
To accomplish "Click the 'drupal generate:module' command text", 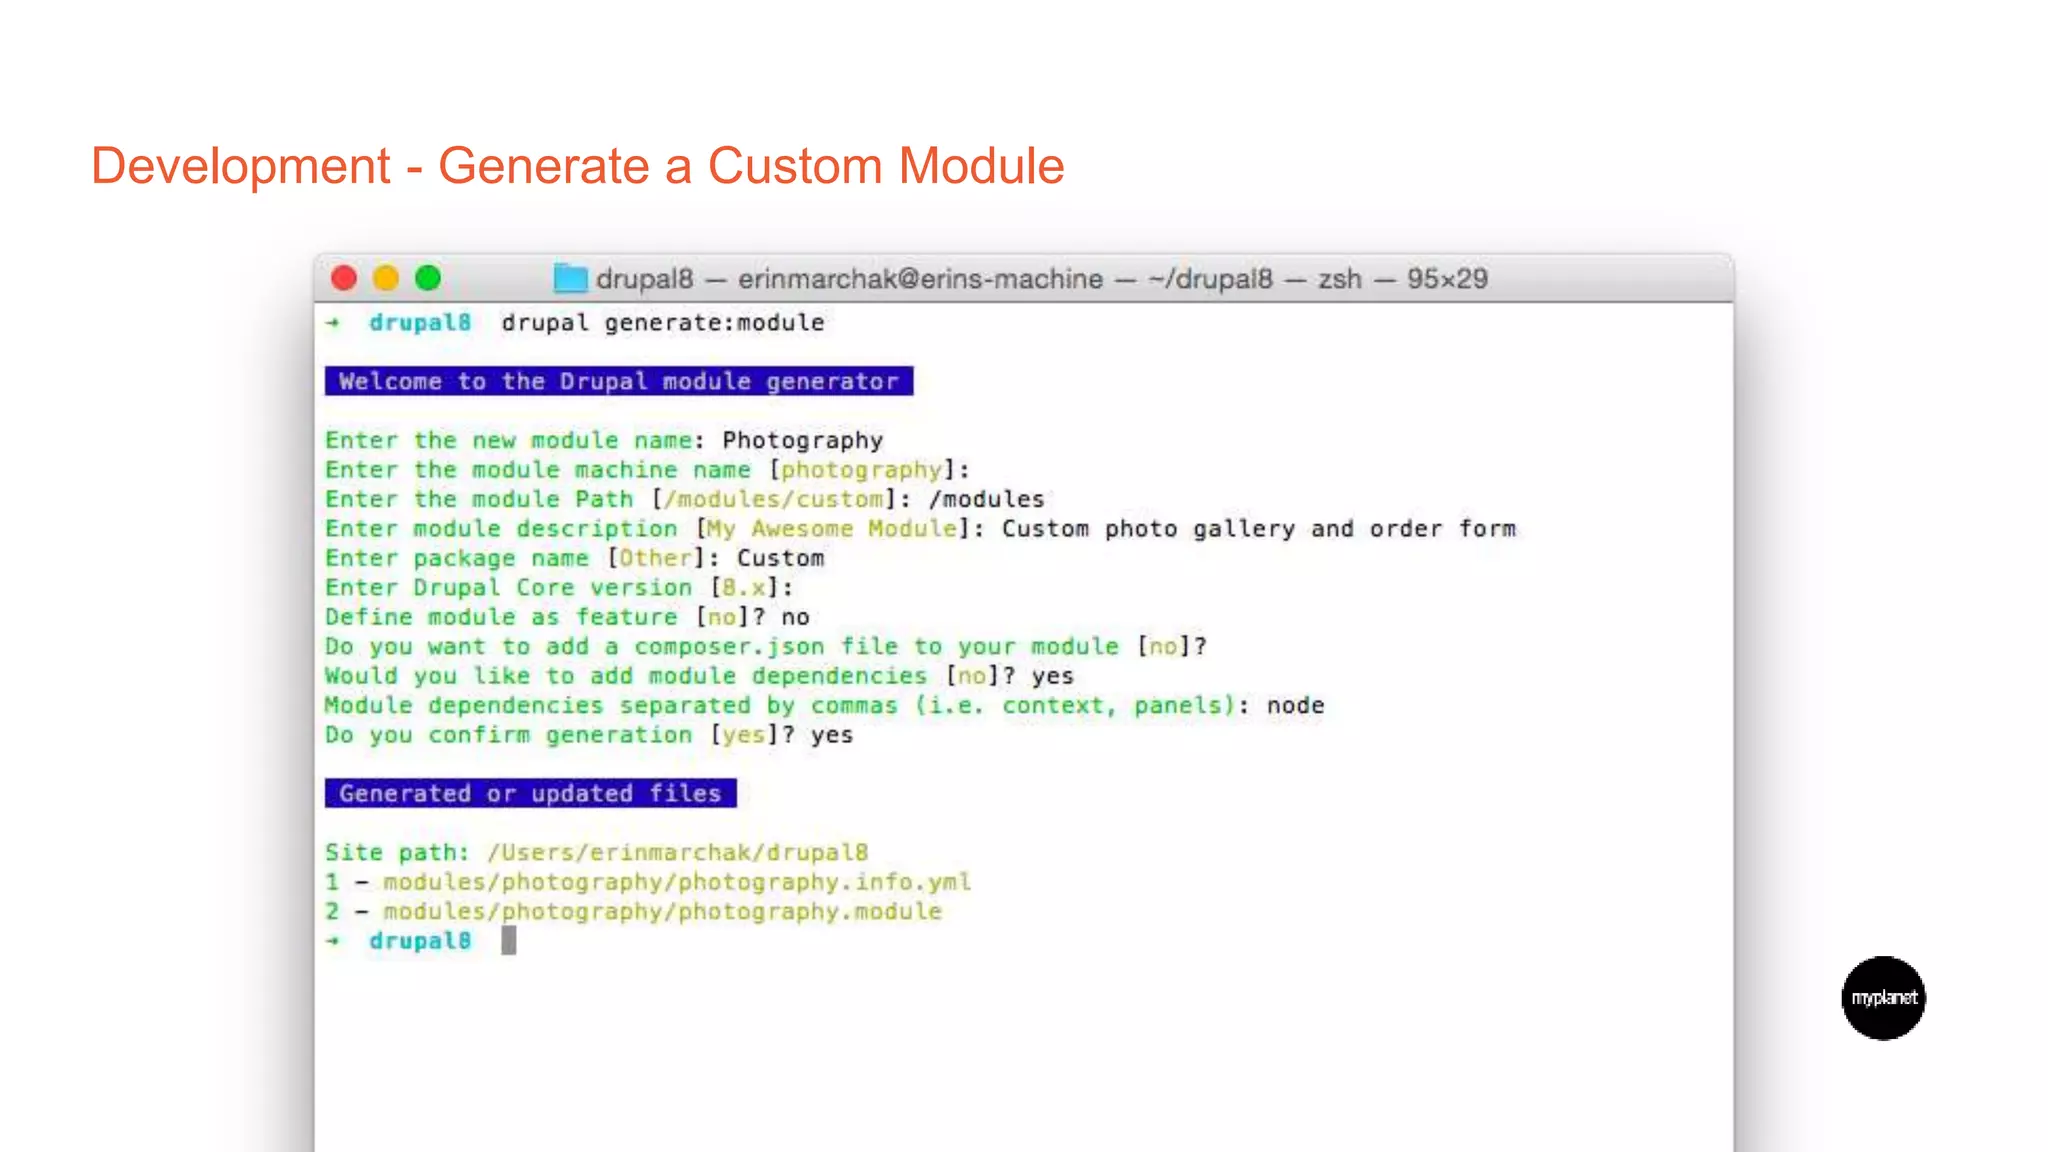I will pyautogui.click(x=663, y=323).
